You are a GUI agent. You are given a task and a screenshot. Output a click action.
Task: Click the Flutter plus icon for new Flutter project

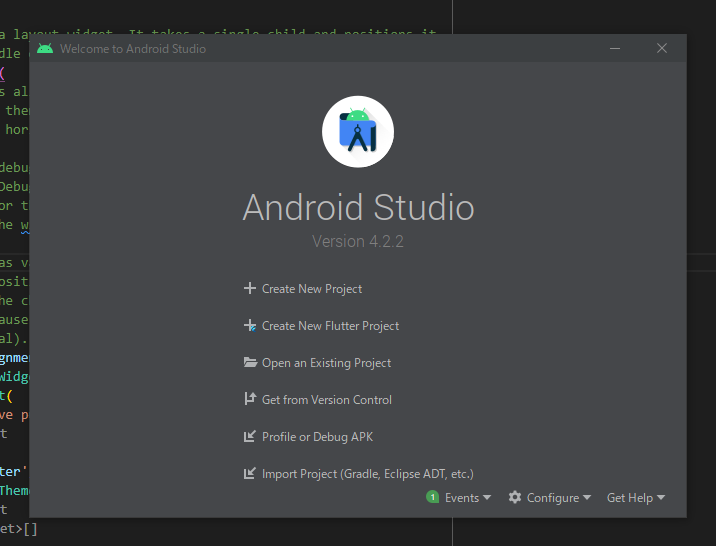tap(250, 325)
